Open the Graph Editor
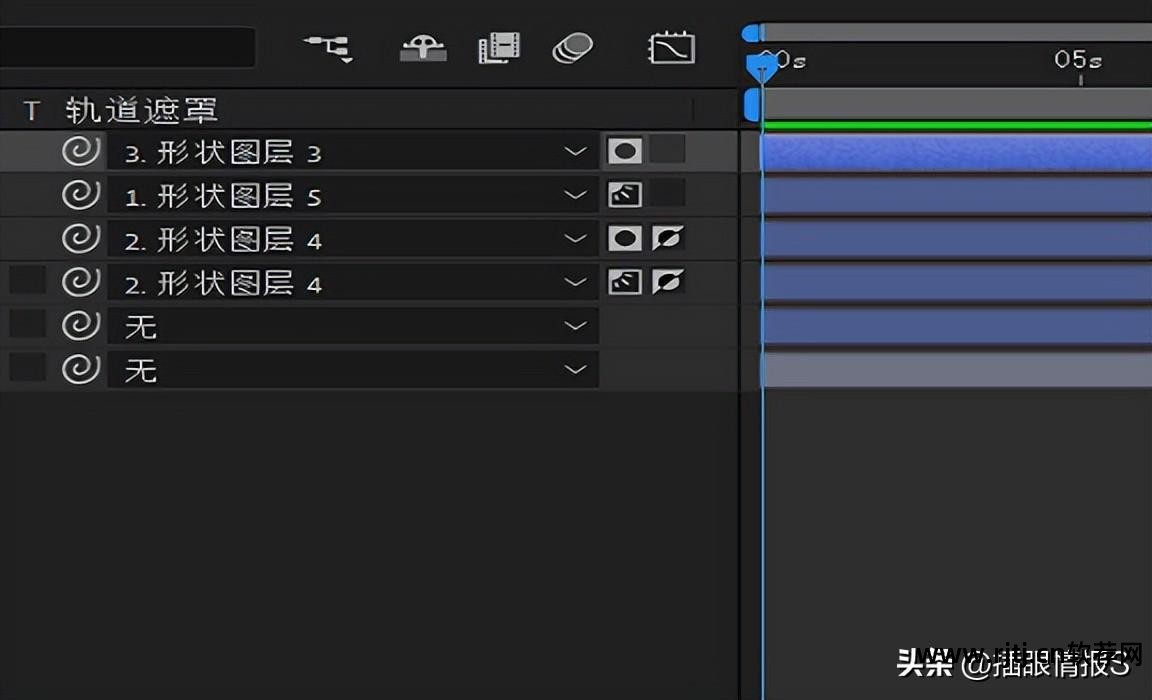 point(671,47)
